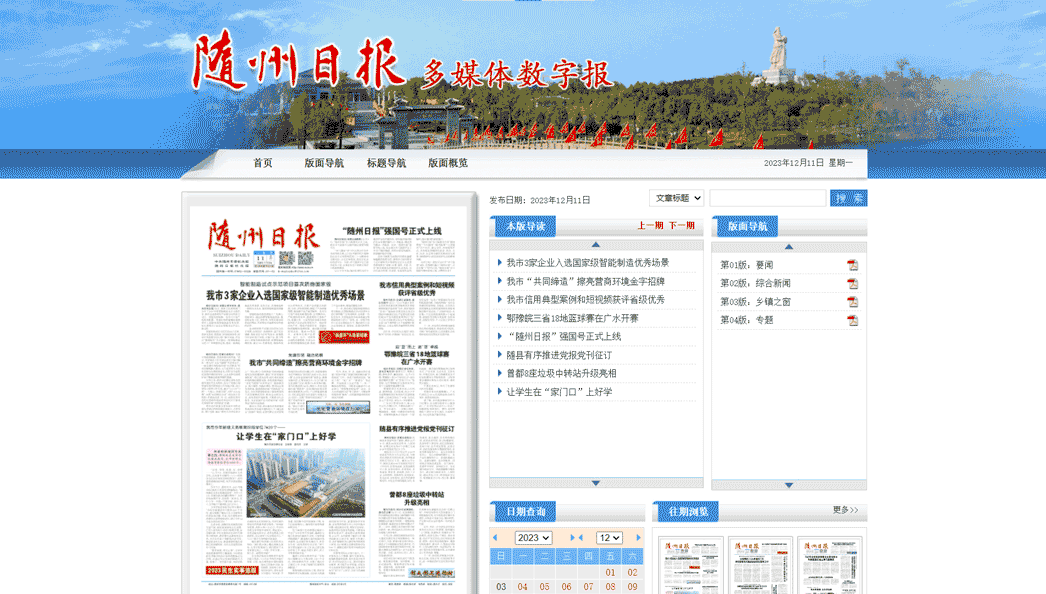
Task: Open 更多>> past issues link
Action: pos(845,510)
